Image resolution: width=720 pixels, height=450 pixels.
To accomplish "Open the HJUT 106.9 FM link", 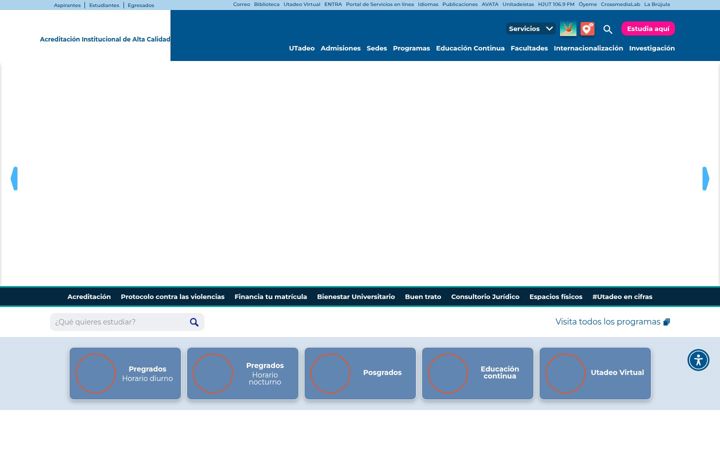I will tap(556, 4).
